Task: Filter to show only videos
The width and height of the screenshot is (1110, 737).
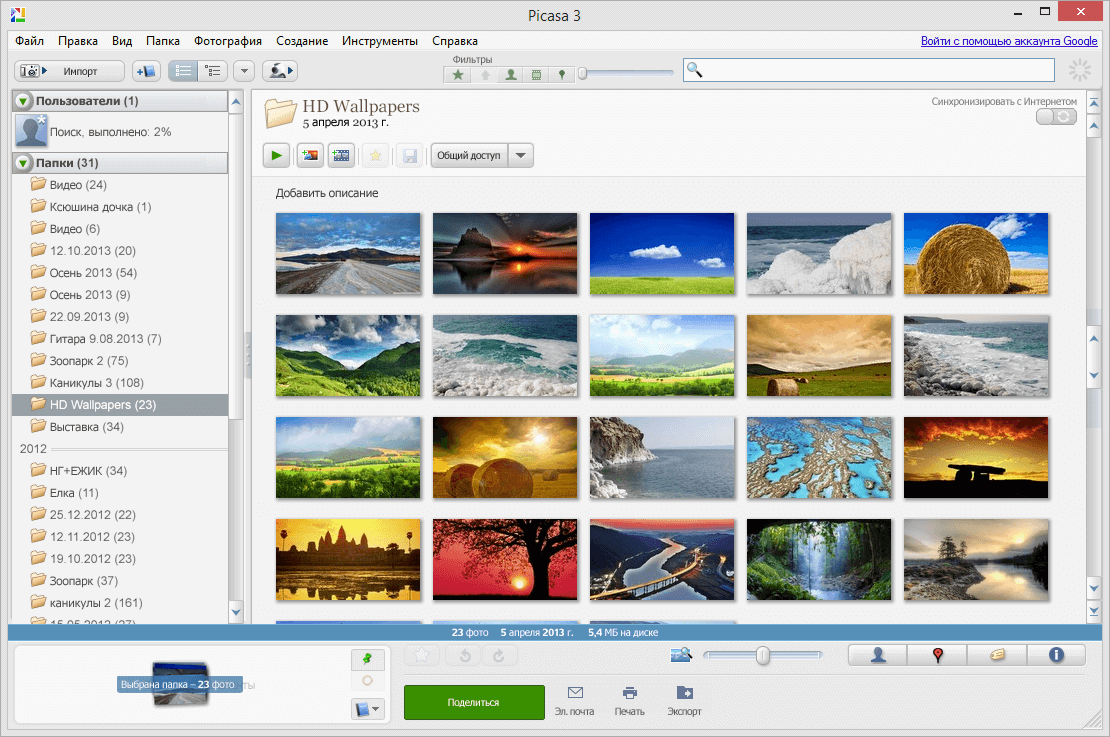Action: pyautogui.click(x=536, y=74)
